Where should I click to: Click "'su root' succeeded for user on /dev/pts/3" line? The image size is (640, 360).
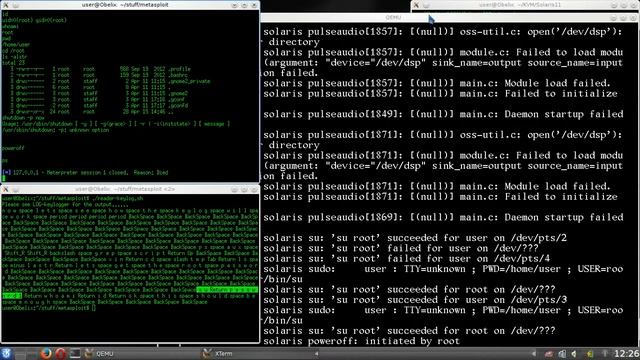[415, 300]
